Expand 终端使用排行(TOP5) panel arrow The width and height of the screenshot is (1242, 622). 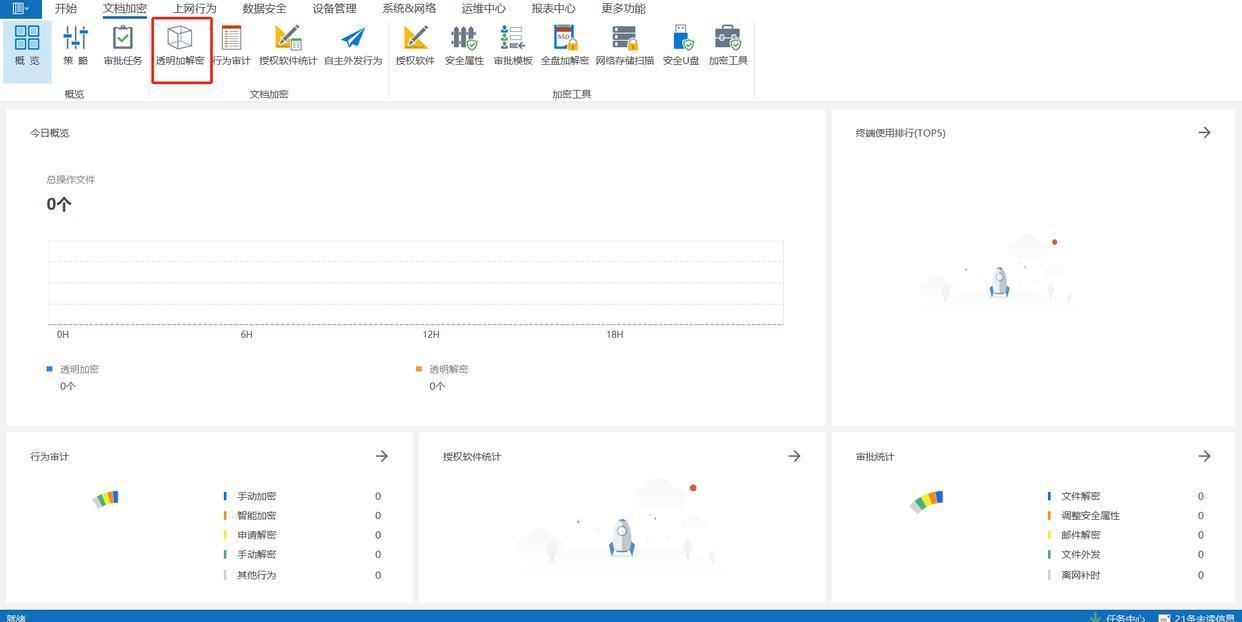tap(1204, 132)
